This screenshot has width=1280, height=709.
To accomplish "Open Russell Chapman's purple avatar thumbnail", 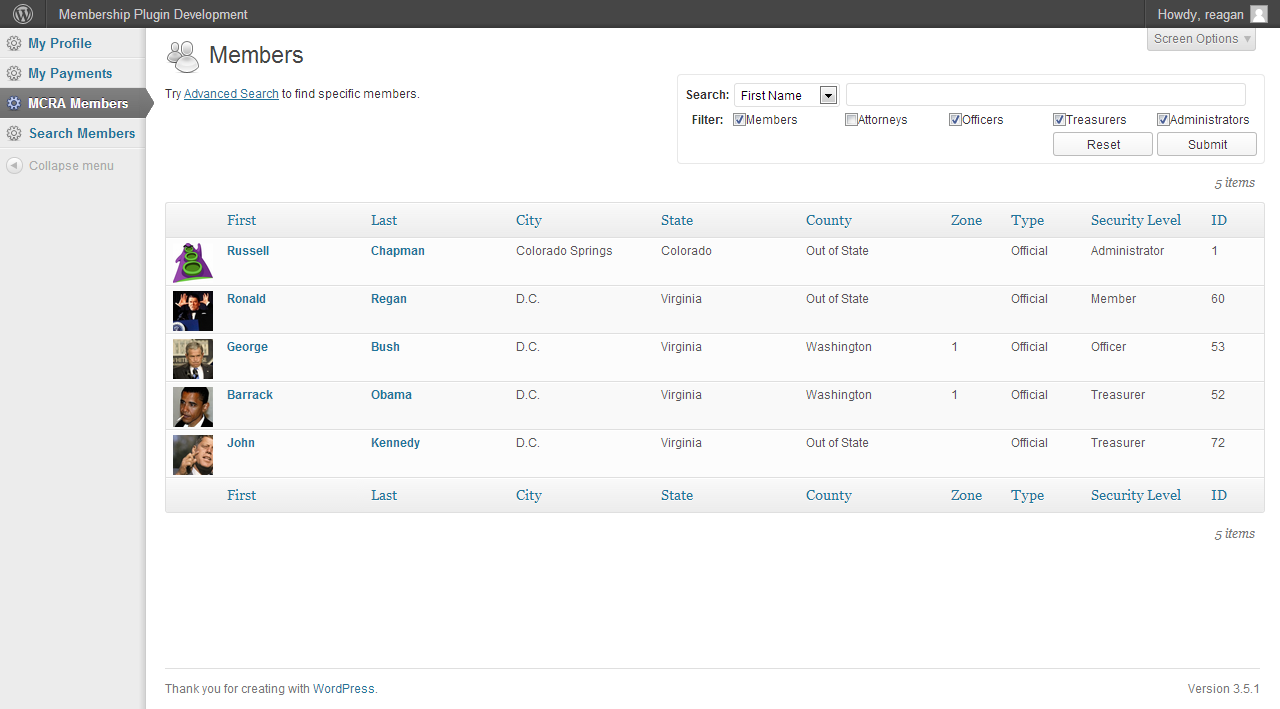I will pyautogui.click(x=192, y=262).
